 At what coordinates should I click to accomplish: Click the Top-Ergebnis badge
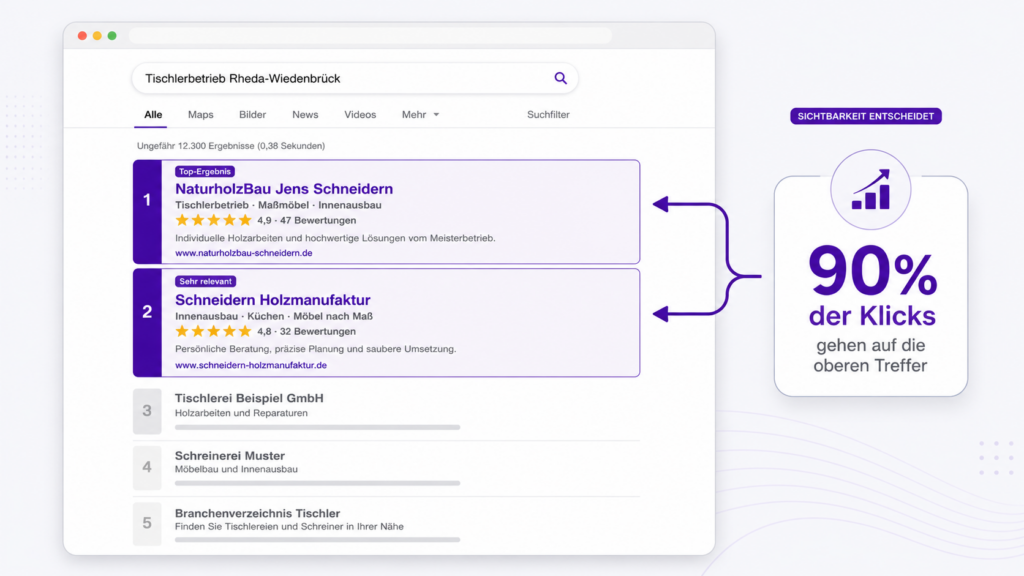pyautogui.click(x=204, y=171)
